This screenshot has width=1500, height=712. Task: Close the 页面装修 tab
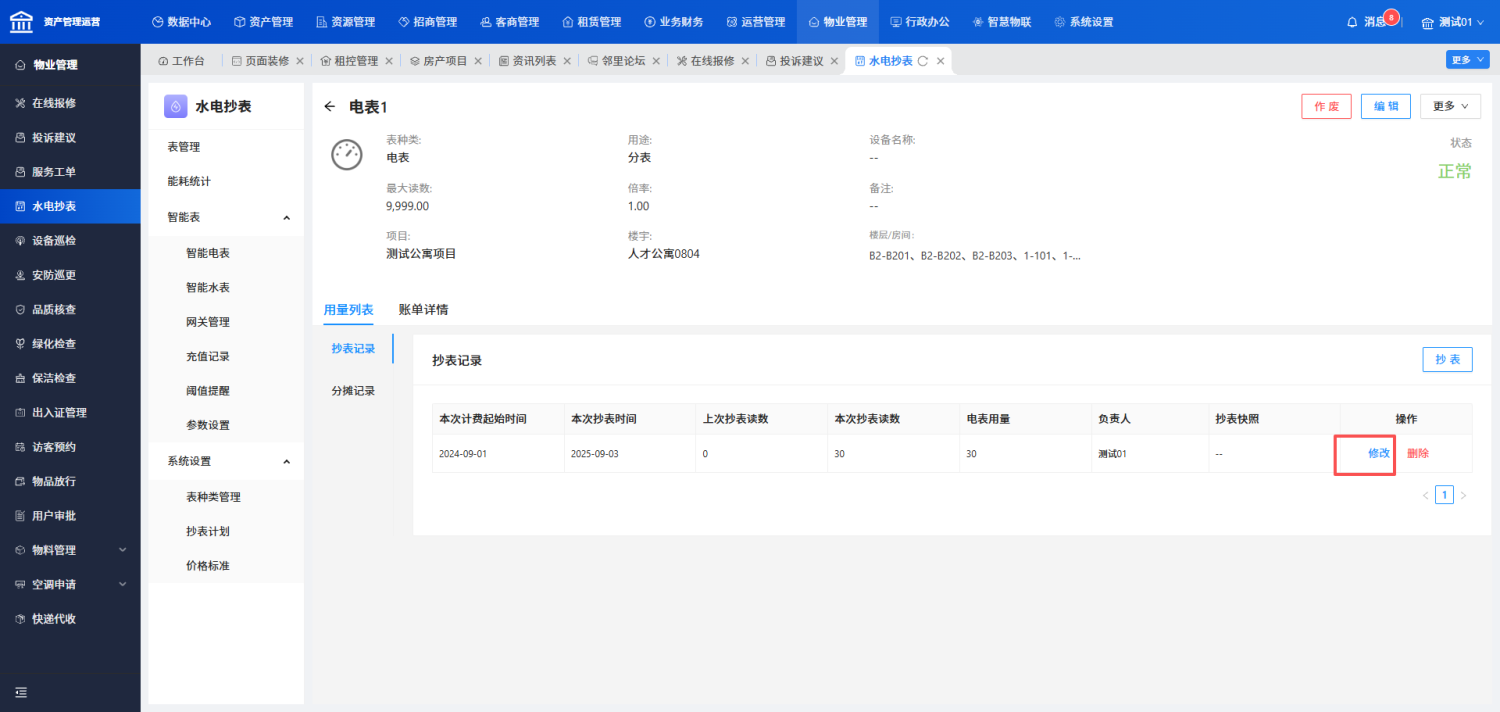pos(300,61)
